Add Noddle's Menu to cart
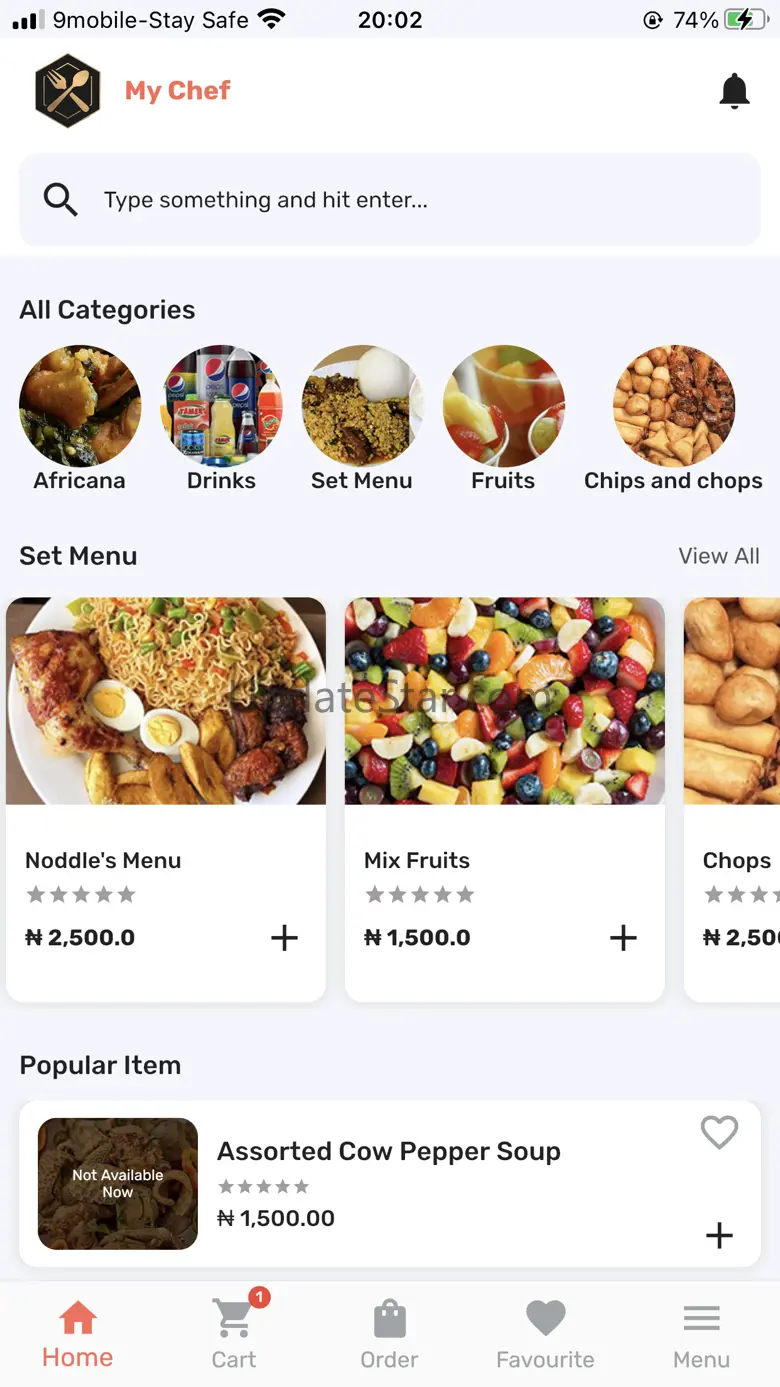Image resolution: width=780 pixels, height=1387 pixels. (284, 938)
